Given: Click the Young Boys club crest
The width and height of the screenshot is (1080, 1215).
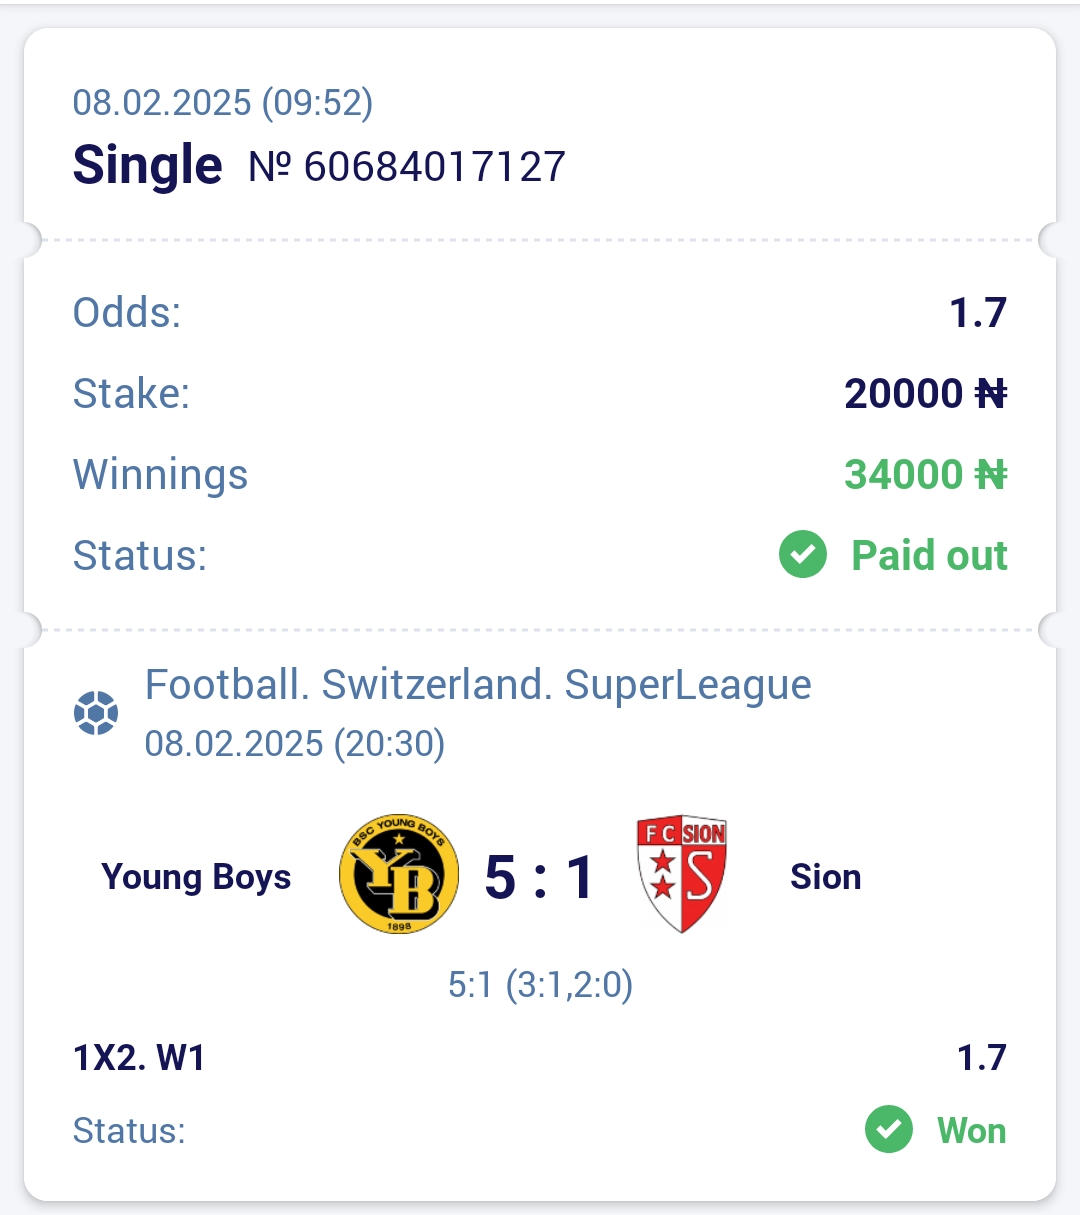Looking at the screenshot, I should (x=399, y=874).
